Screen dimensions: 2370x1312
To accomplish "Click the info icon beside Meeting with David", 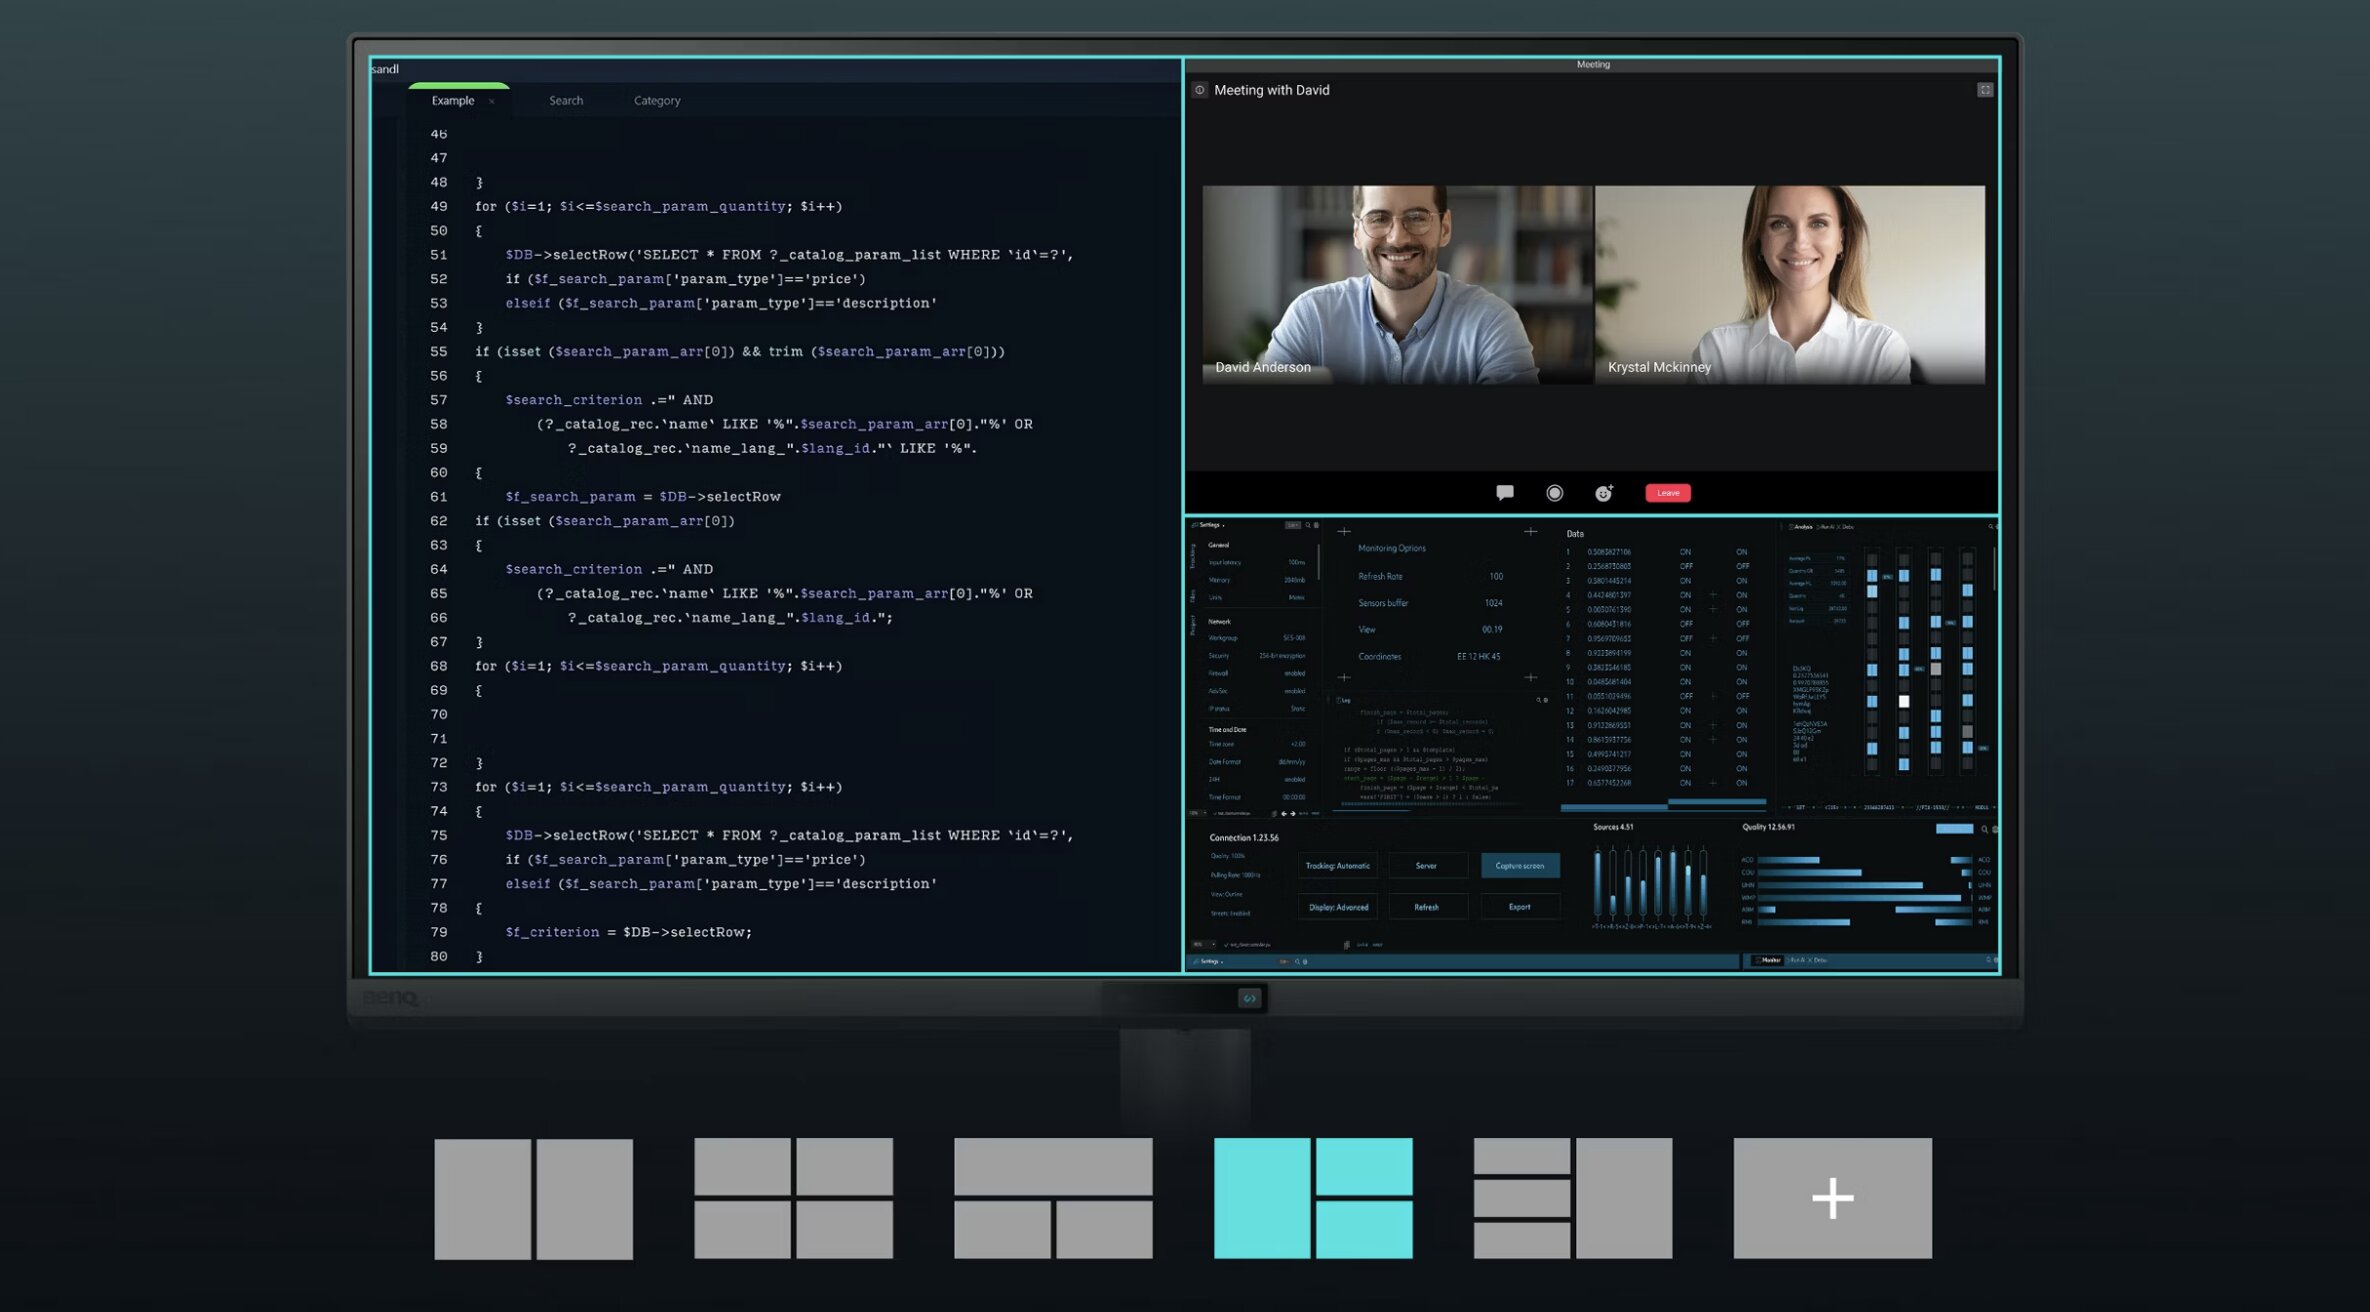I will (x=1199, y=90).
